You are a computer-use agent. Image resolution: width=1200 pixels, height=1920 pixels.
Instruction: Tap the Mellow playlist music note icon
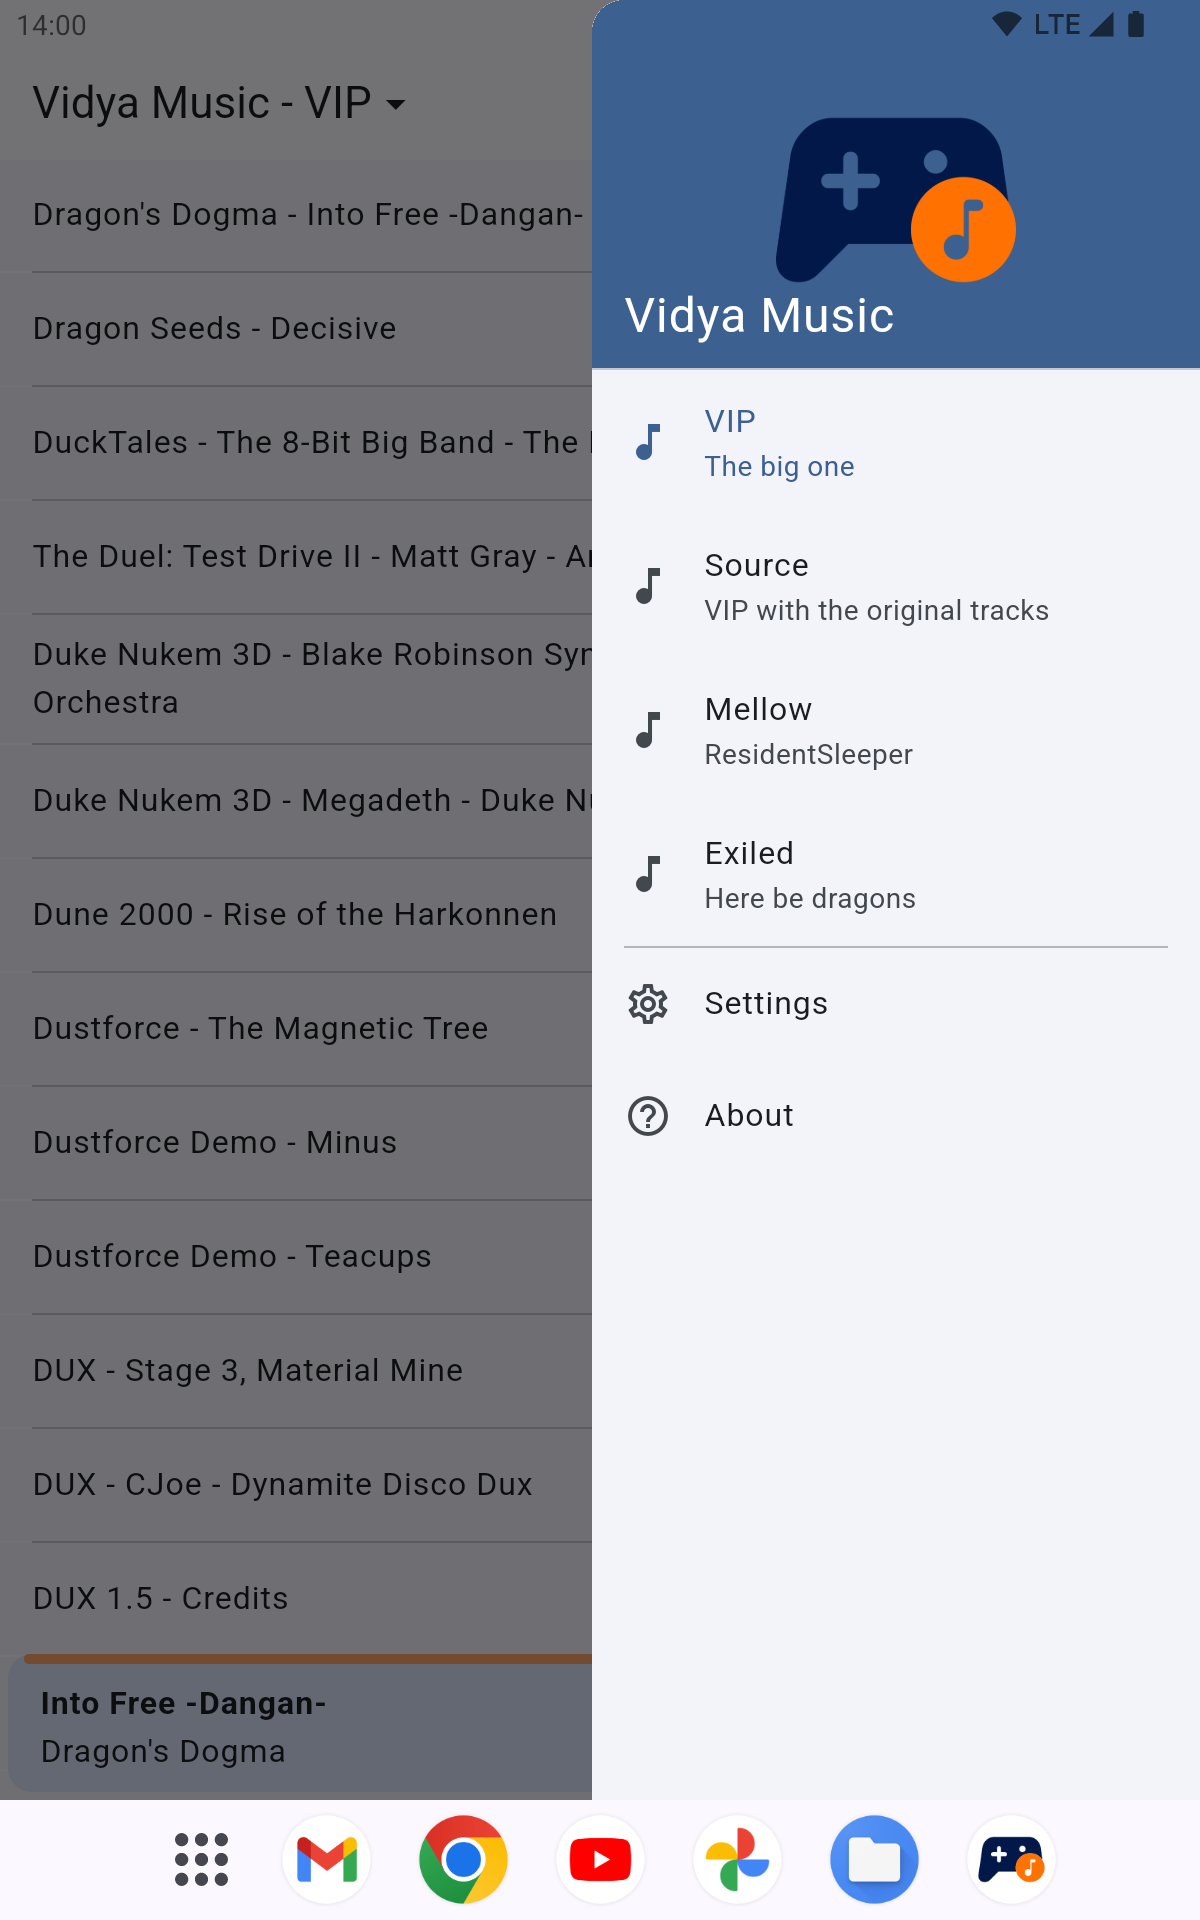(x=648, y=730)
